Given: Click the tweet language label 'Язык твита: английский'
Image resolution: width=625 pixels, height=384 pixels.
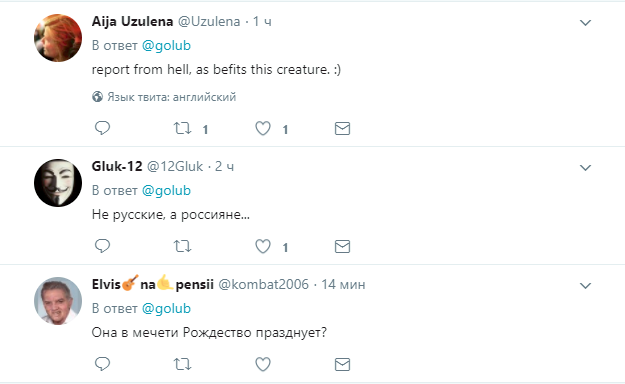Looking at the screenshot, I should (x=164, y=97).
